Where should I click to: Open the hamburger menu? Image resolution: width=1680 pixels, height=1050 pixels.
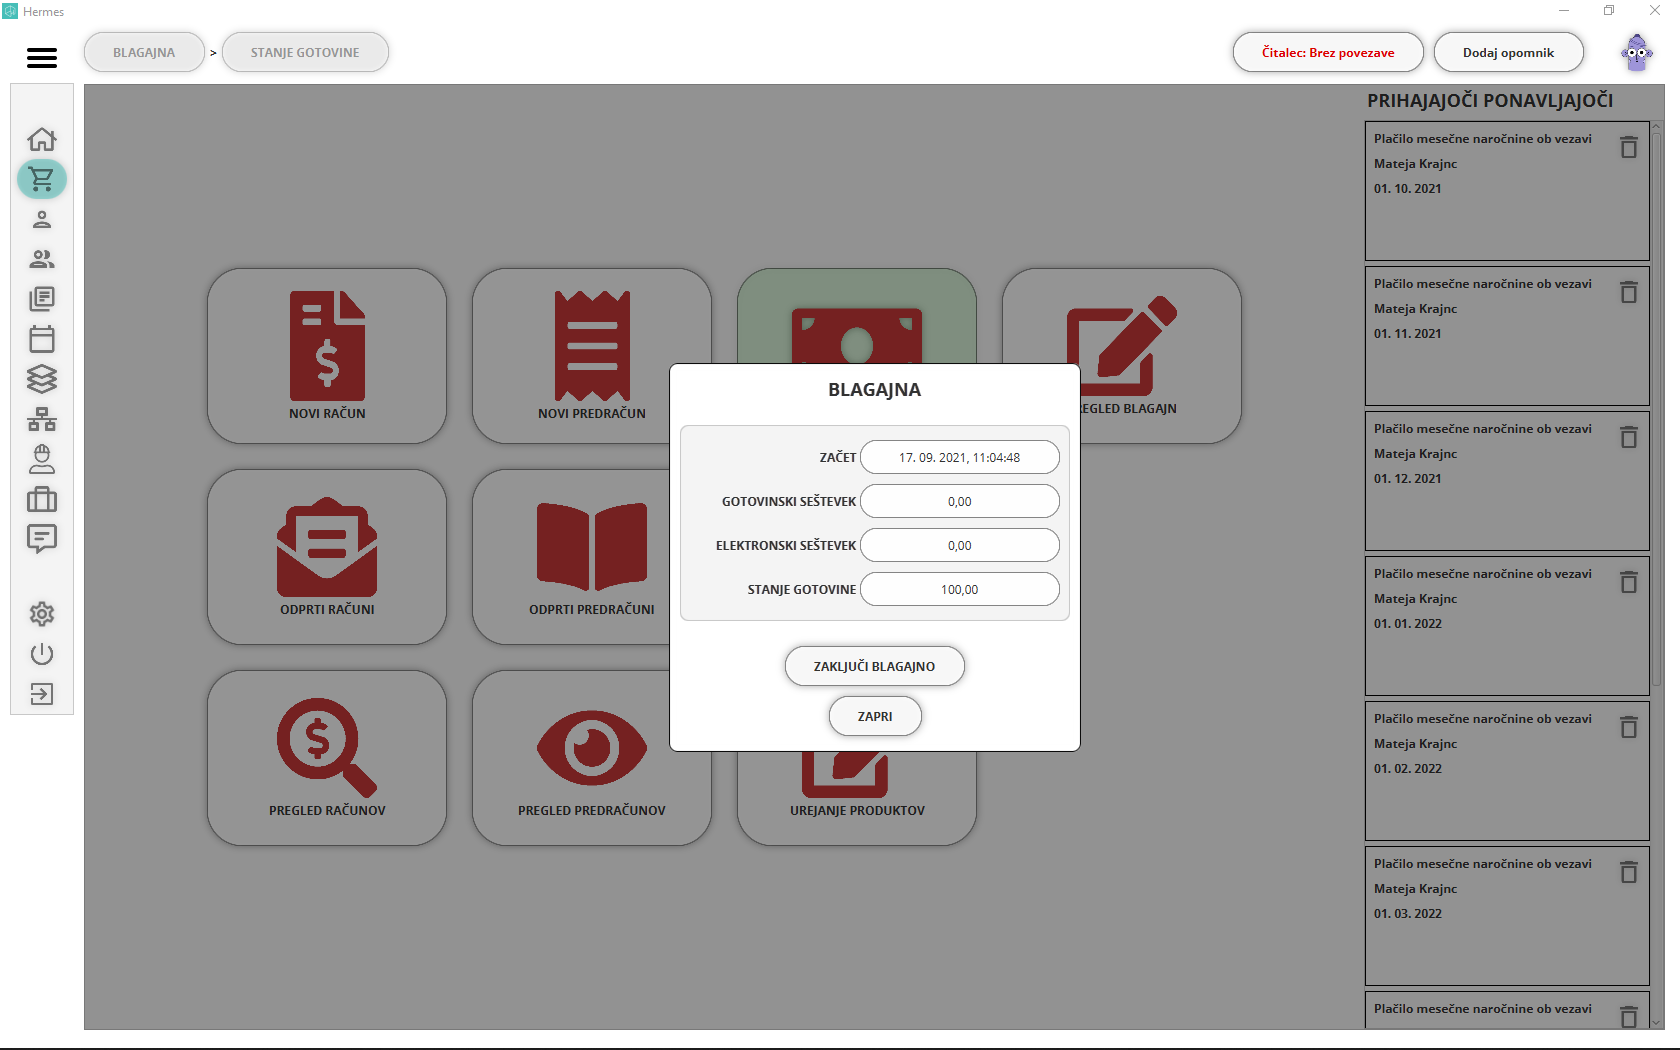(42, 58)
